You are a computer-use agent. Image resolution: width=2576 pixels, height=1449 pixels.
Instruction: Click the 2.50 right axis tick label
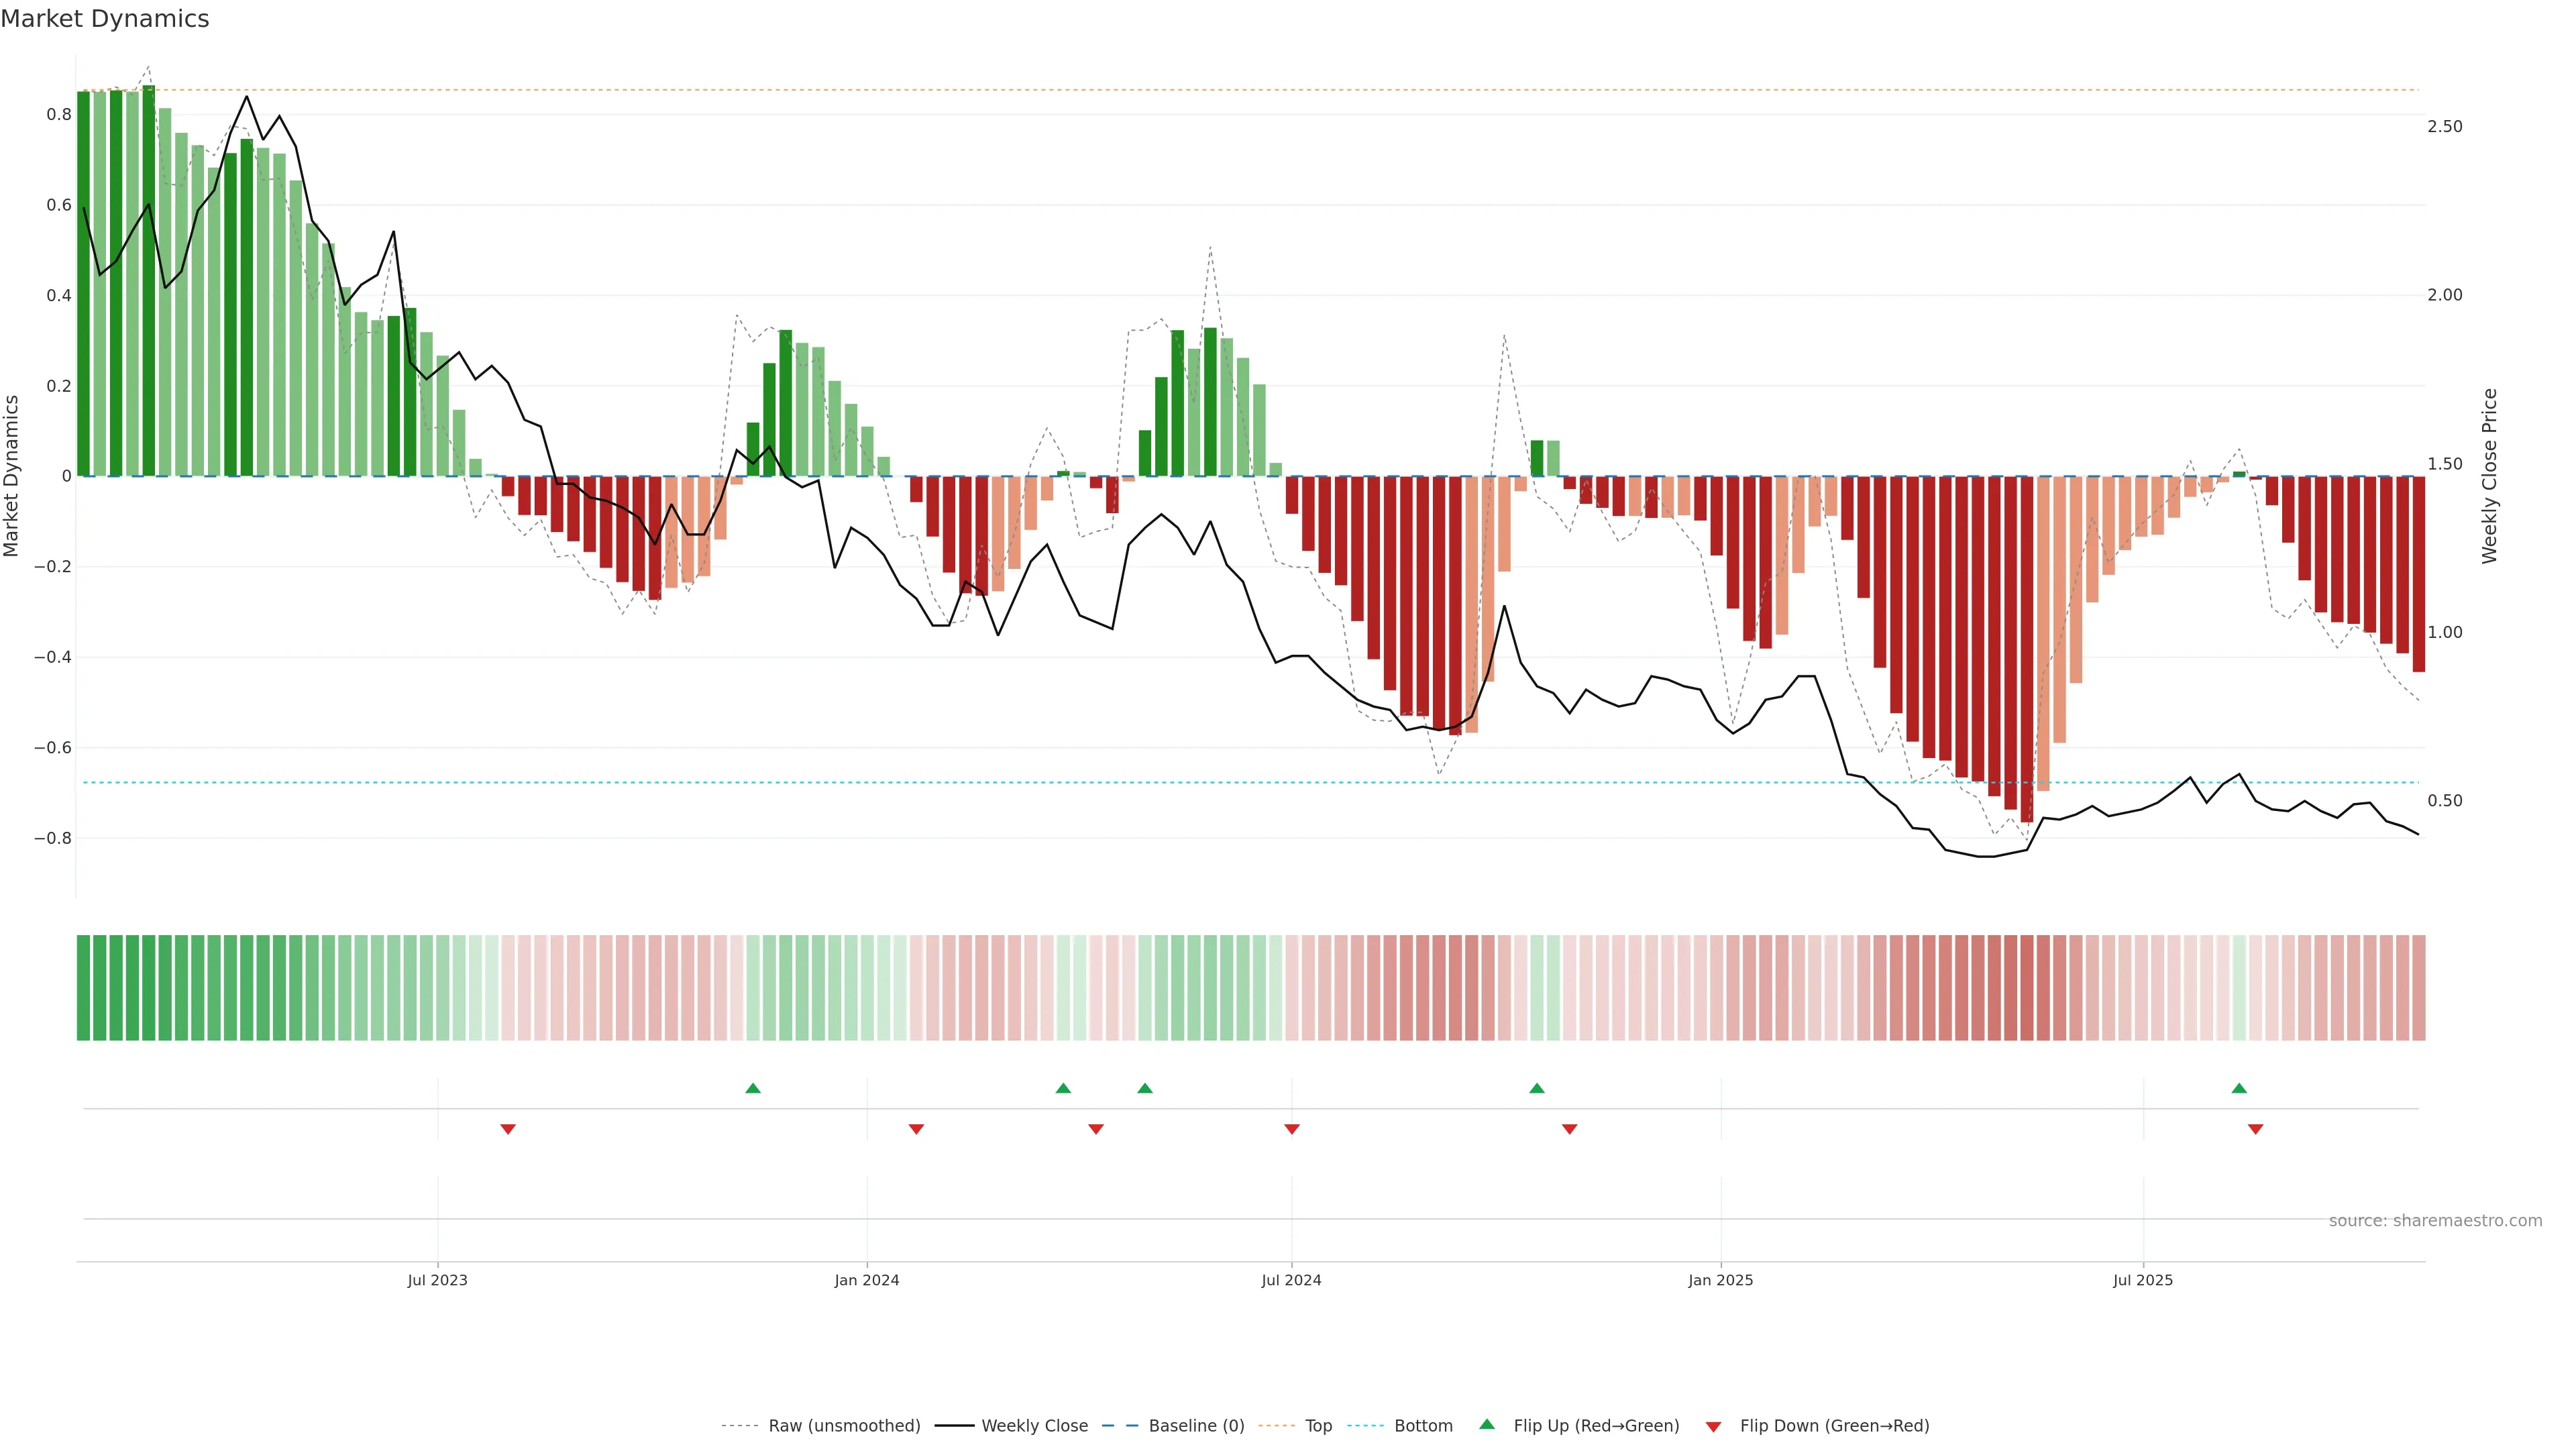tap(2444, 126)
